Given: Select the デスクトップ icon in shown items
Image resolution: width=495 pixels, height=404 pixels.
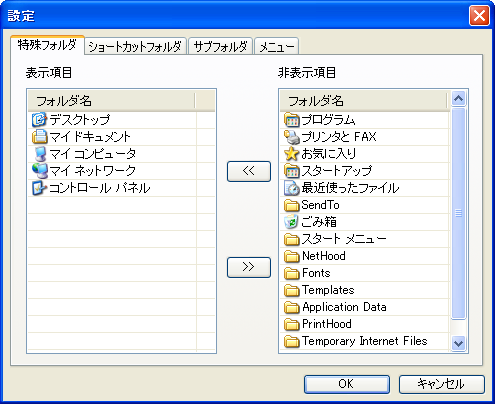Looking at the screenshot, I should pyautogui.click(x=39, y=120).
